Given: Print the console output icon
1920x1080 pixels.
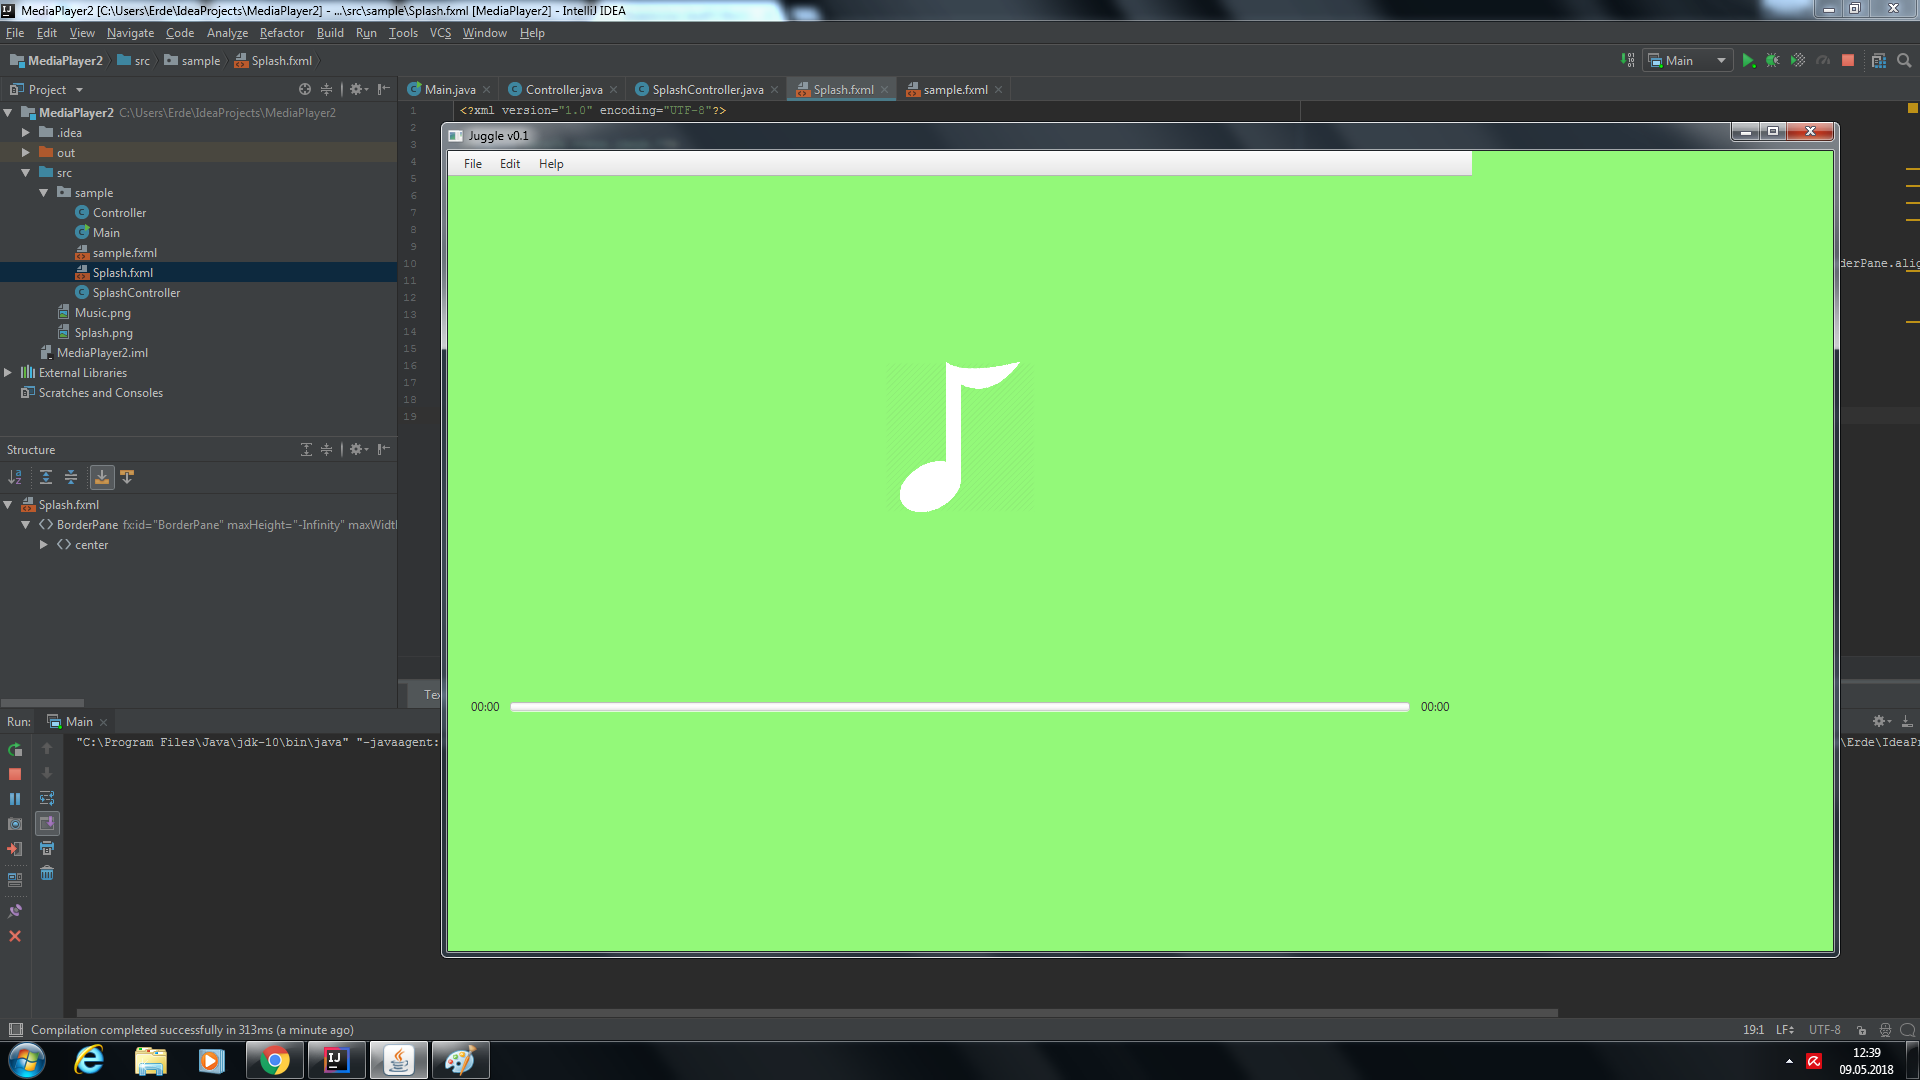Looking at the screenshot, I should (x=47, y=848).
